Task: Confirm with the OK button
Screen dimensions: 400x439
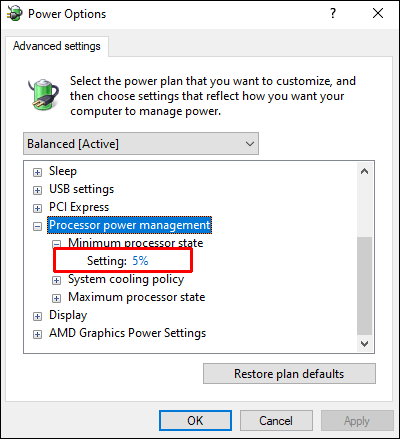Action: click(x=195, y=421)
